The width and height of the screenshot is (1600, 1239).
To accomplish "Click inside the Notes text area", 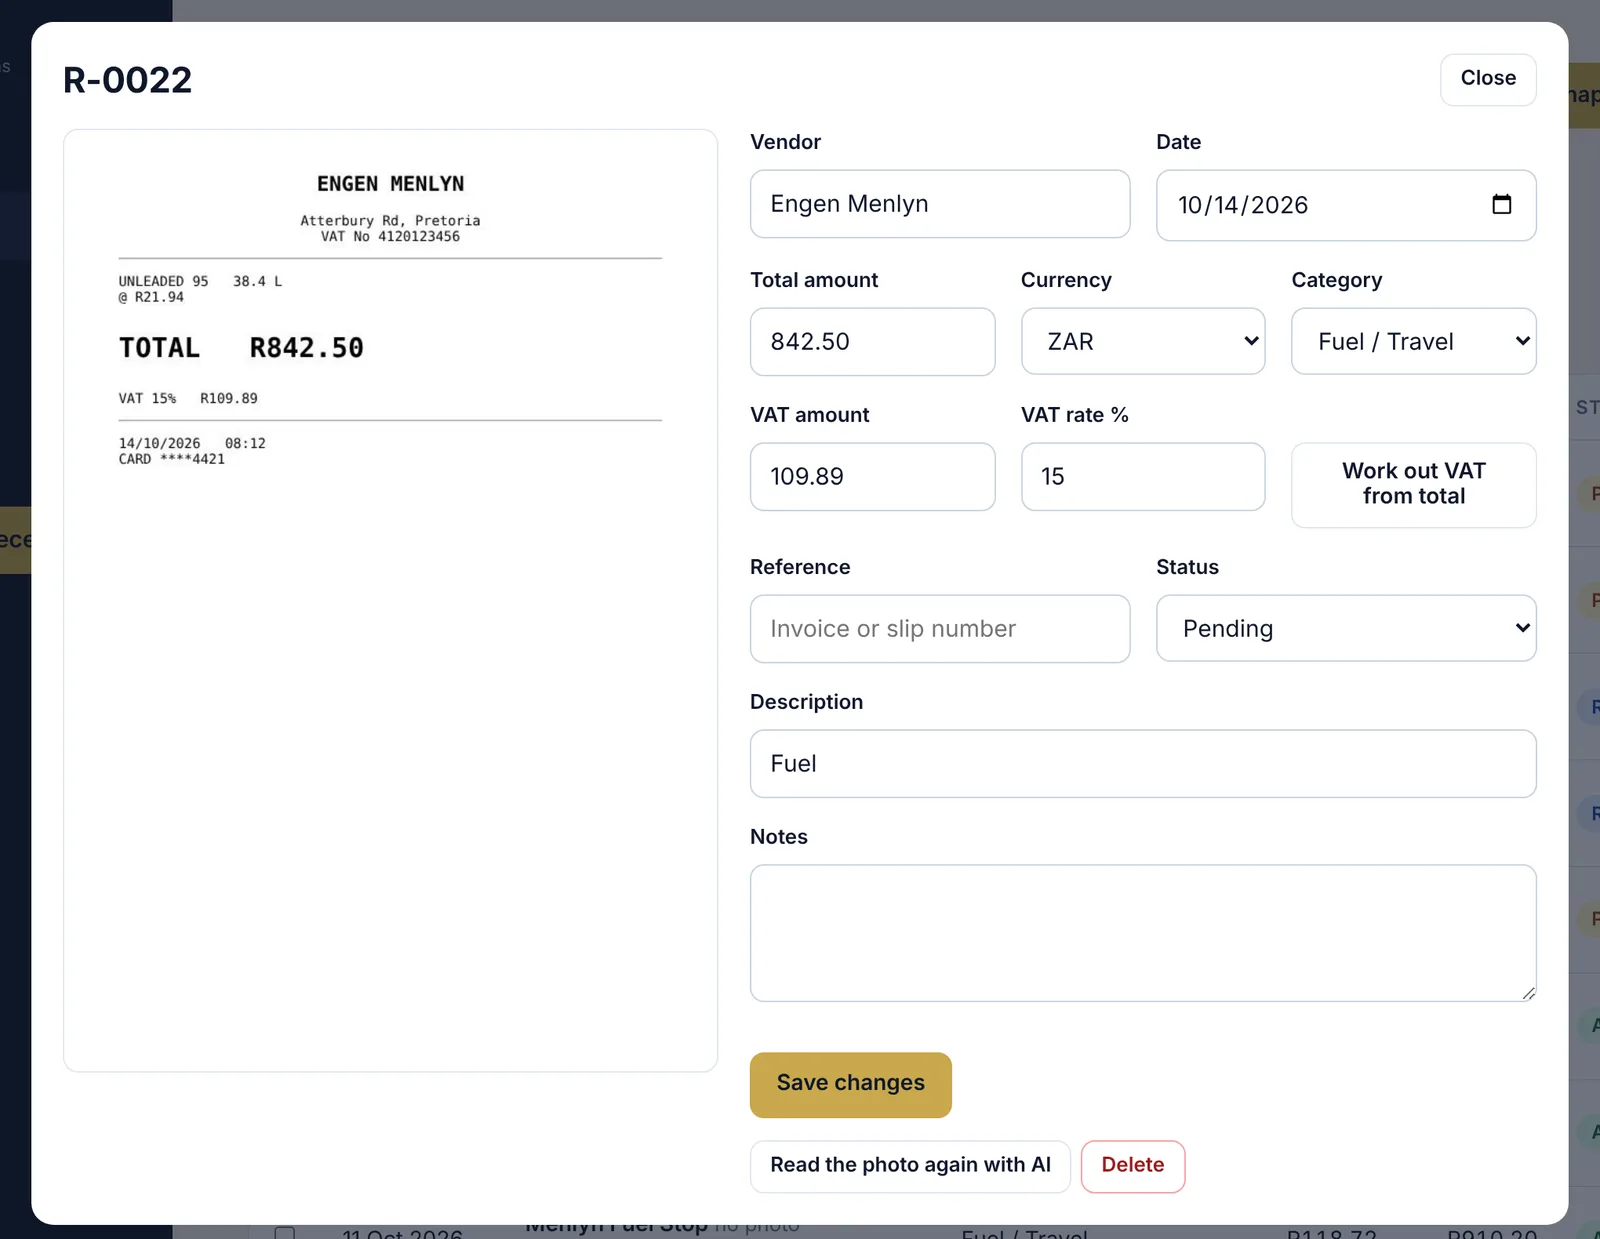I will point(1143,933).
